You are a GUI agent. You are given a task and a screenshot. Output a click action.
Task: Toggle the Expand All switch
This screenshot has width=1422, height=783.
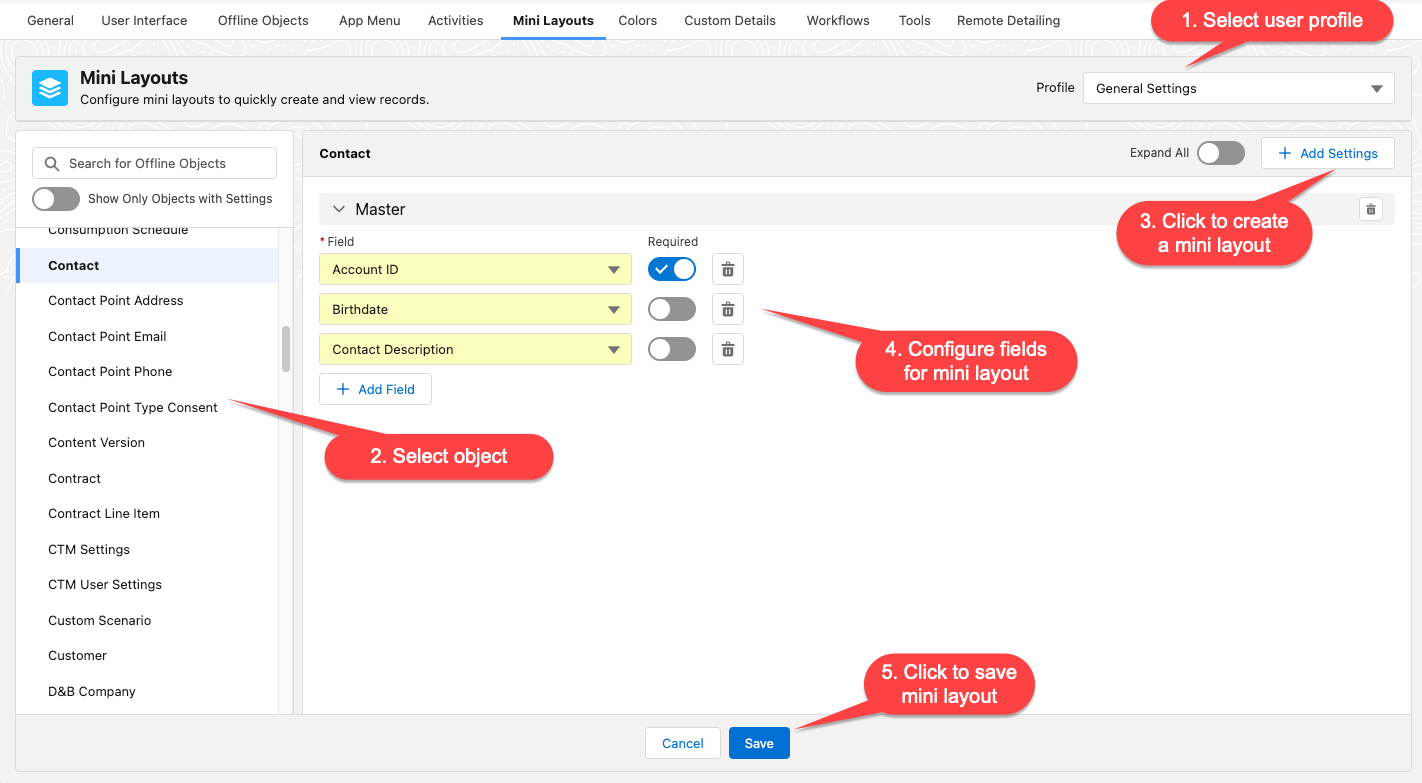pyautogui.click(x=1220, y=153)
